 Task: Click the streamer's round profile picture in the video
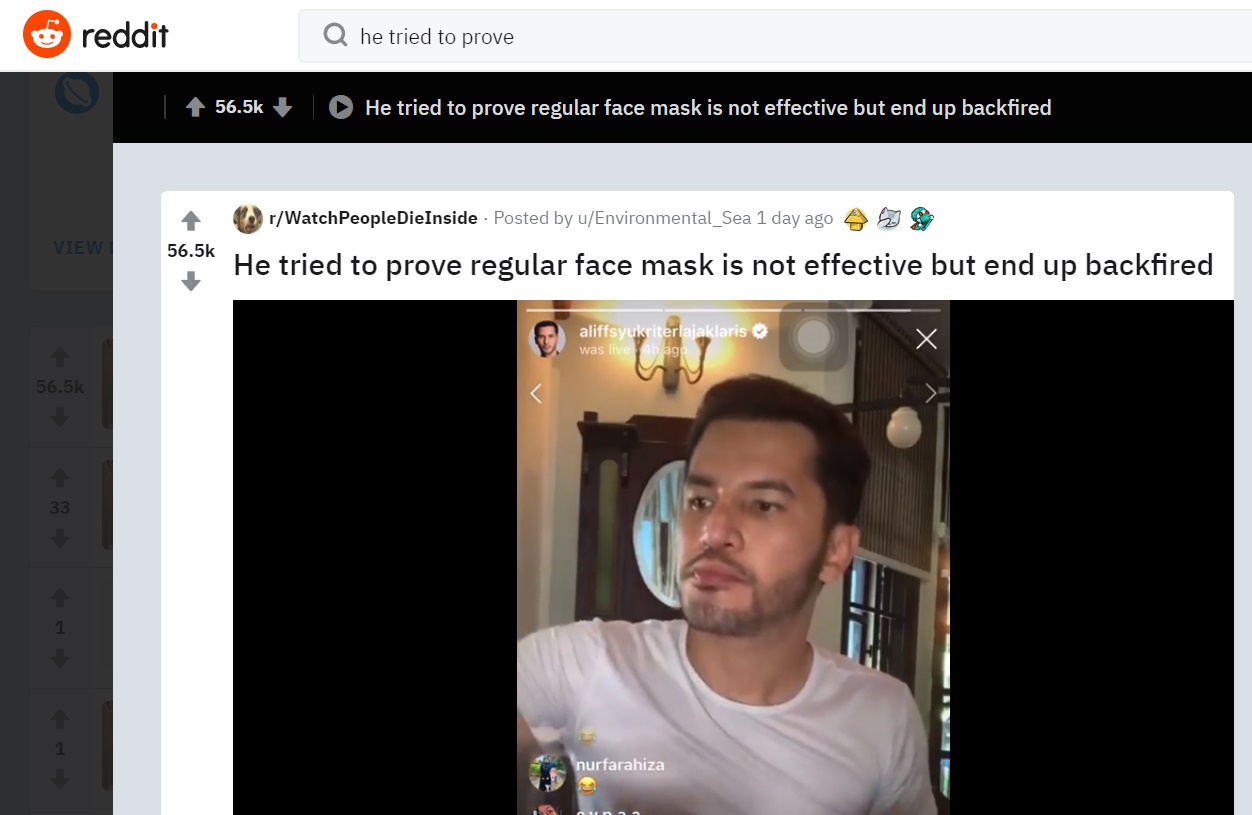(x=547, y=339)
